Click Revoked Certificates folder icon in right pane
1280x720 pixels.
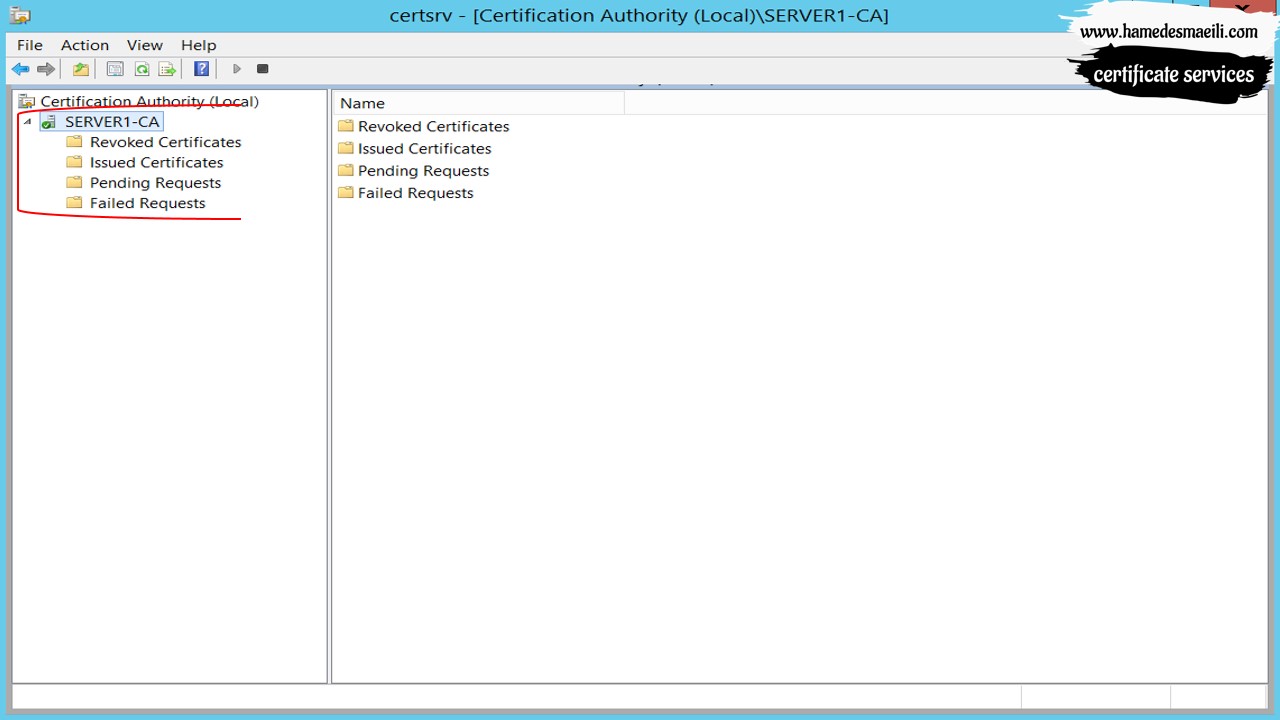[x=346, y=126]
